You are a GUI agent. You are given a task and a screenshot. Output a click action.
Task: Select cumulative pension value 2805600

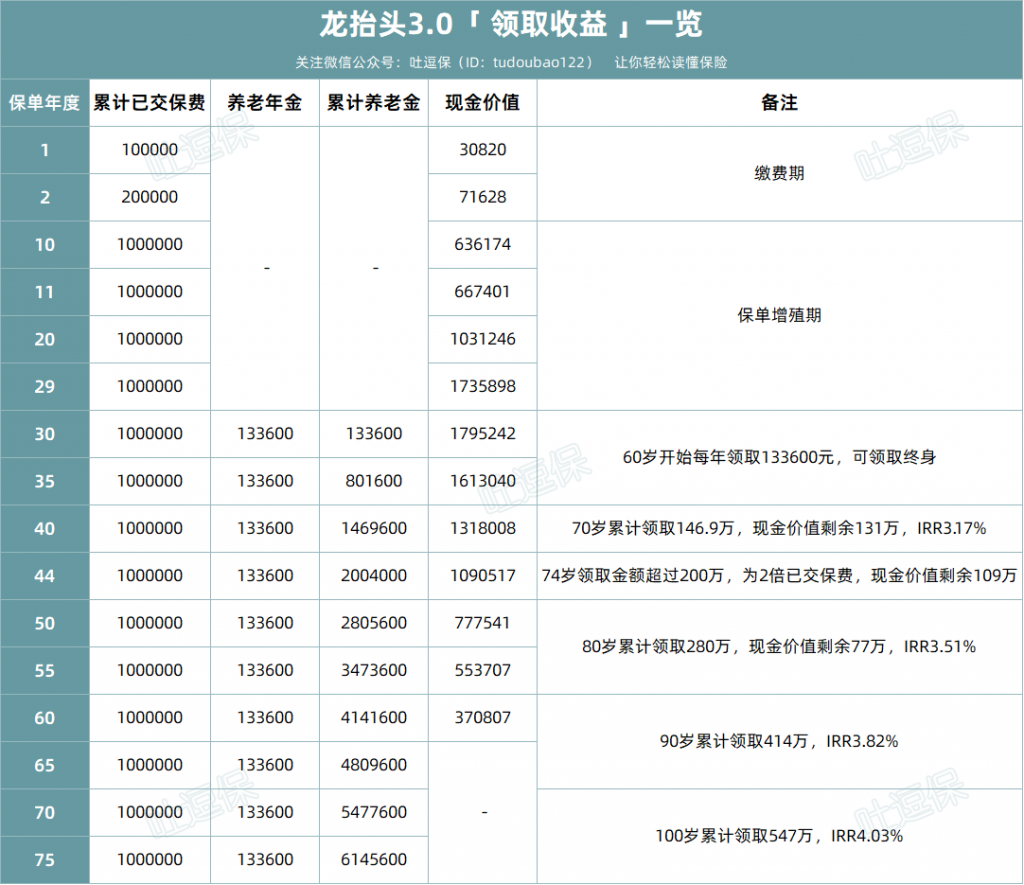click(x=374, y=623)
